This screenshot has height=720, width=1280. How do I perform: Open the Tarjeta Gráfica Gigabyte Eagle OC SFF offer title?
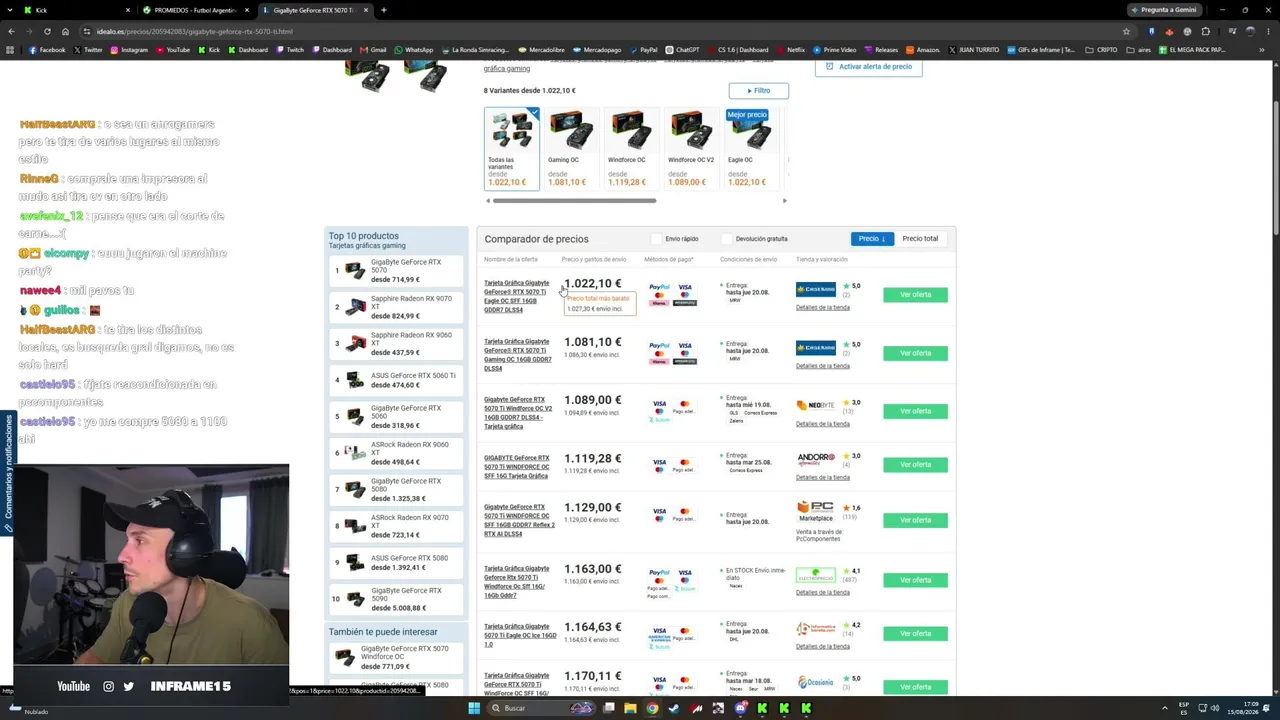[517, 296]
